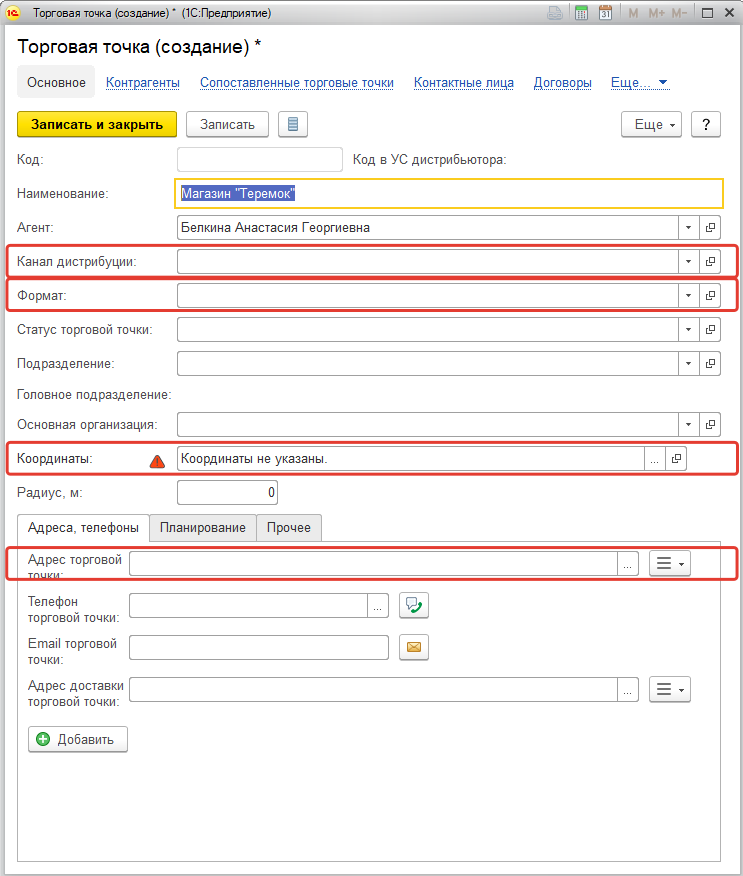Click into Email торговой точки input field

(x=259, y=648)
